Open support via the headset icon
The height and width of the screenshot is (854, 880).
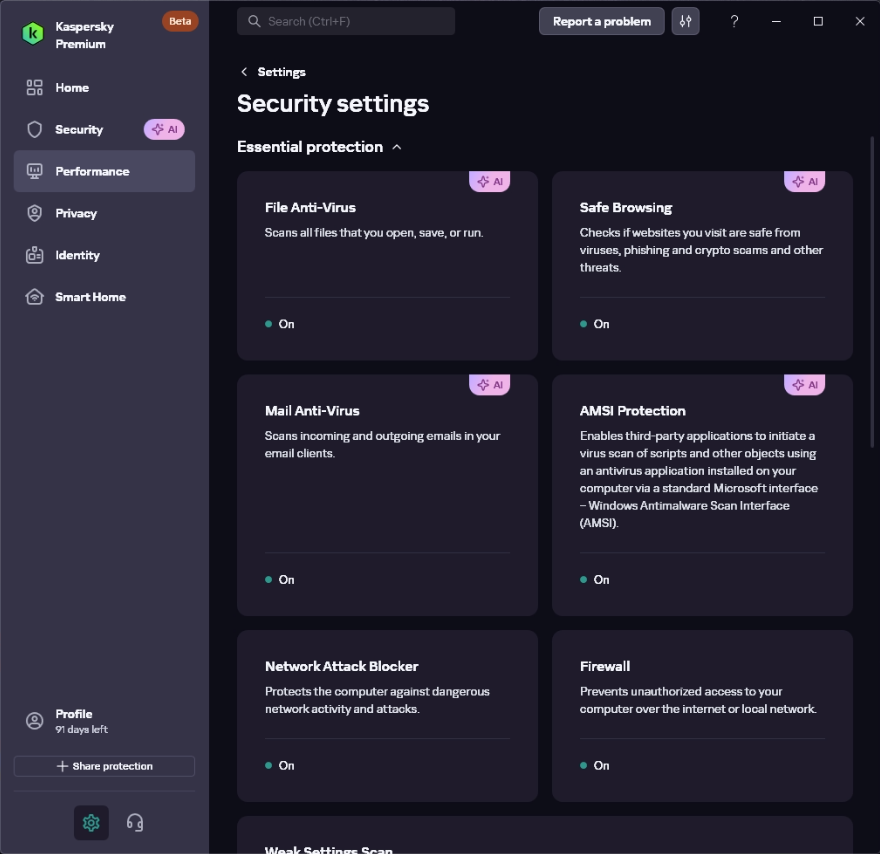[x=135, y=823]
